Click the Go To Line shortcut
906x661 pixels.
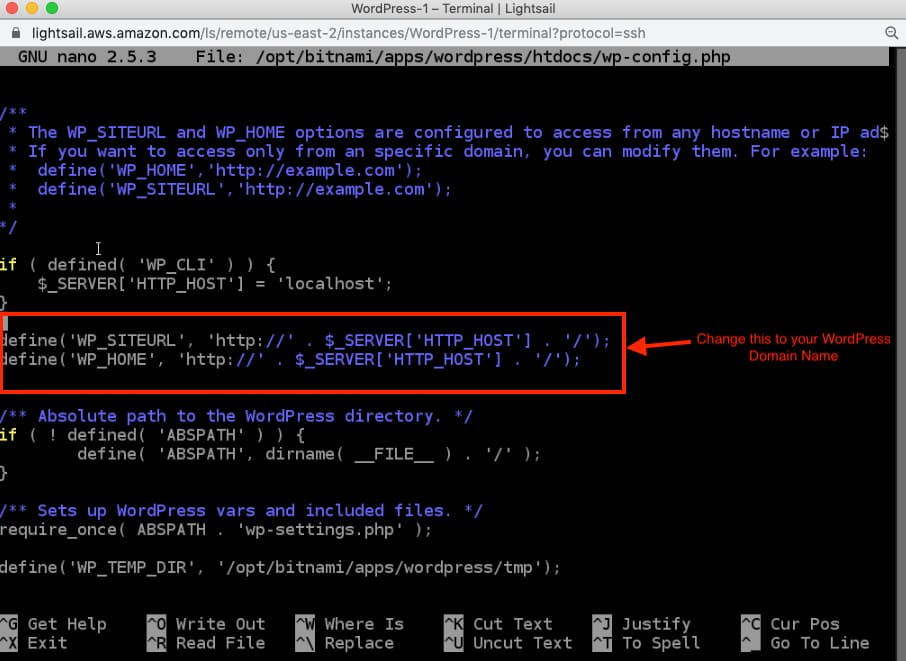point(805,643)
